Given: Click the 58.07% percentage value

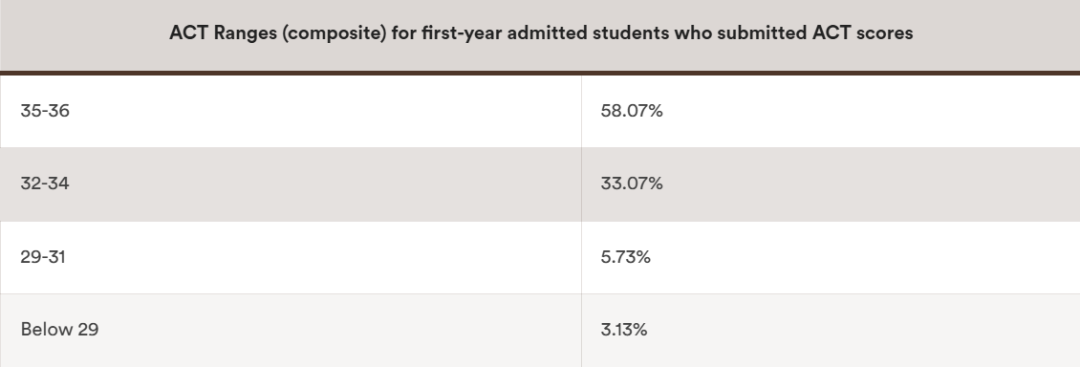Looking at the screenshot, I should click(x=632, y=110).
